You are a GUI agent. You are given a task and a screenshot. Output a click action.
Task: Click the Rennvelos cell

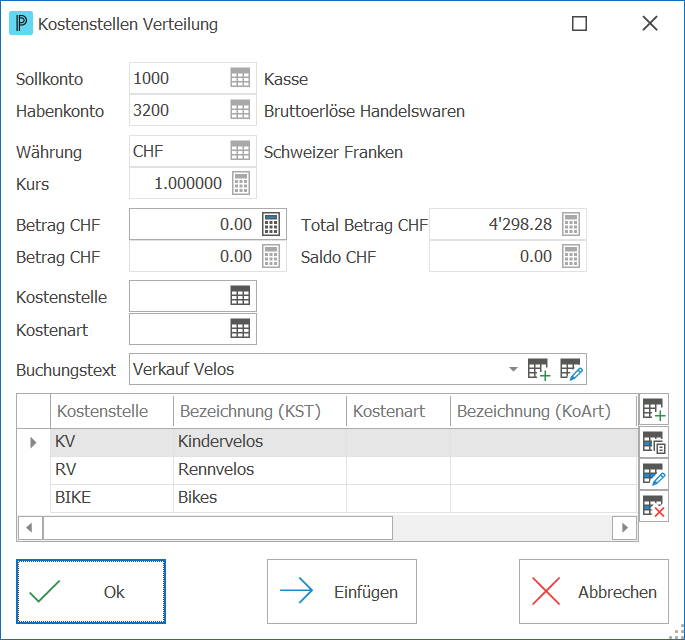tap(260, 470)
